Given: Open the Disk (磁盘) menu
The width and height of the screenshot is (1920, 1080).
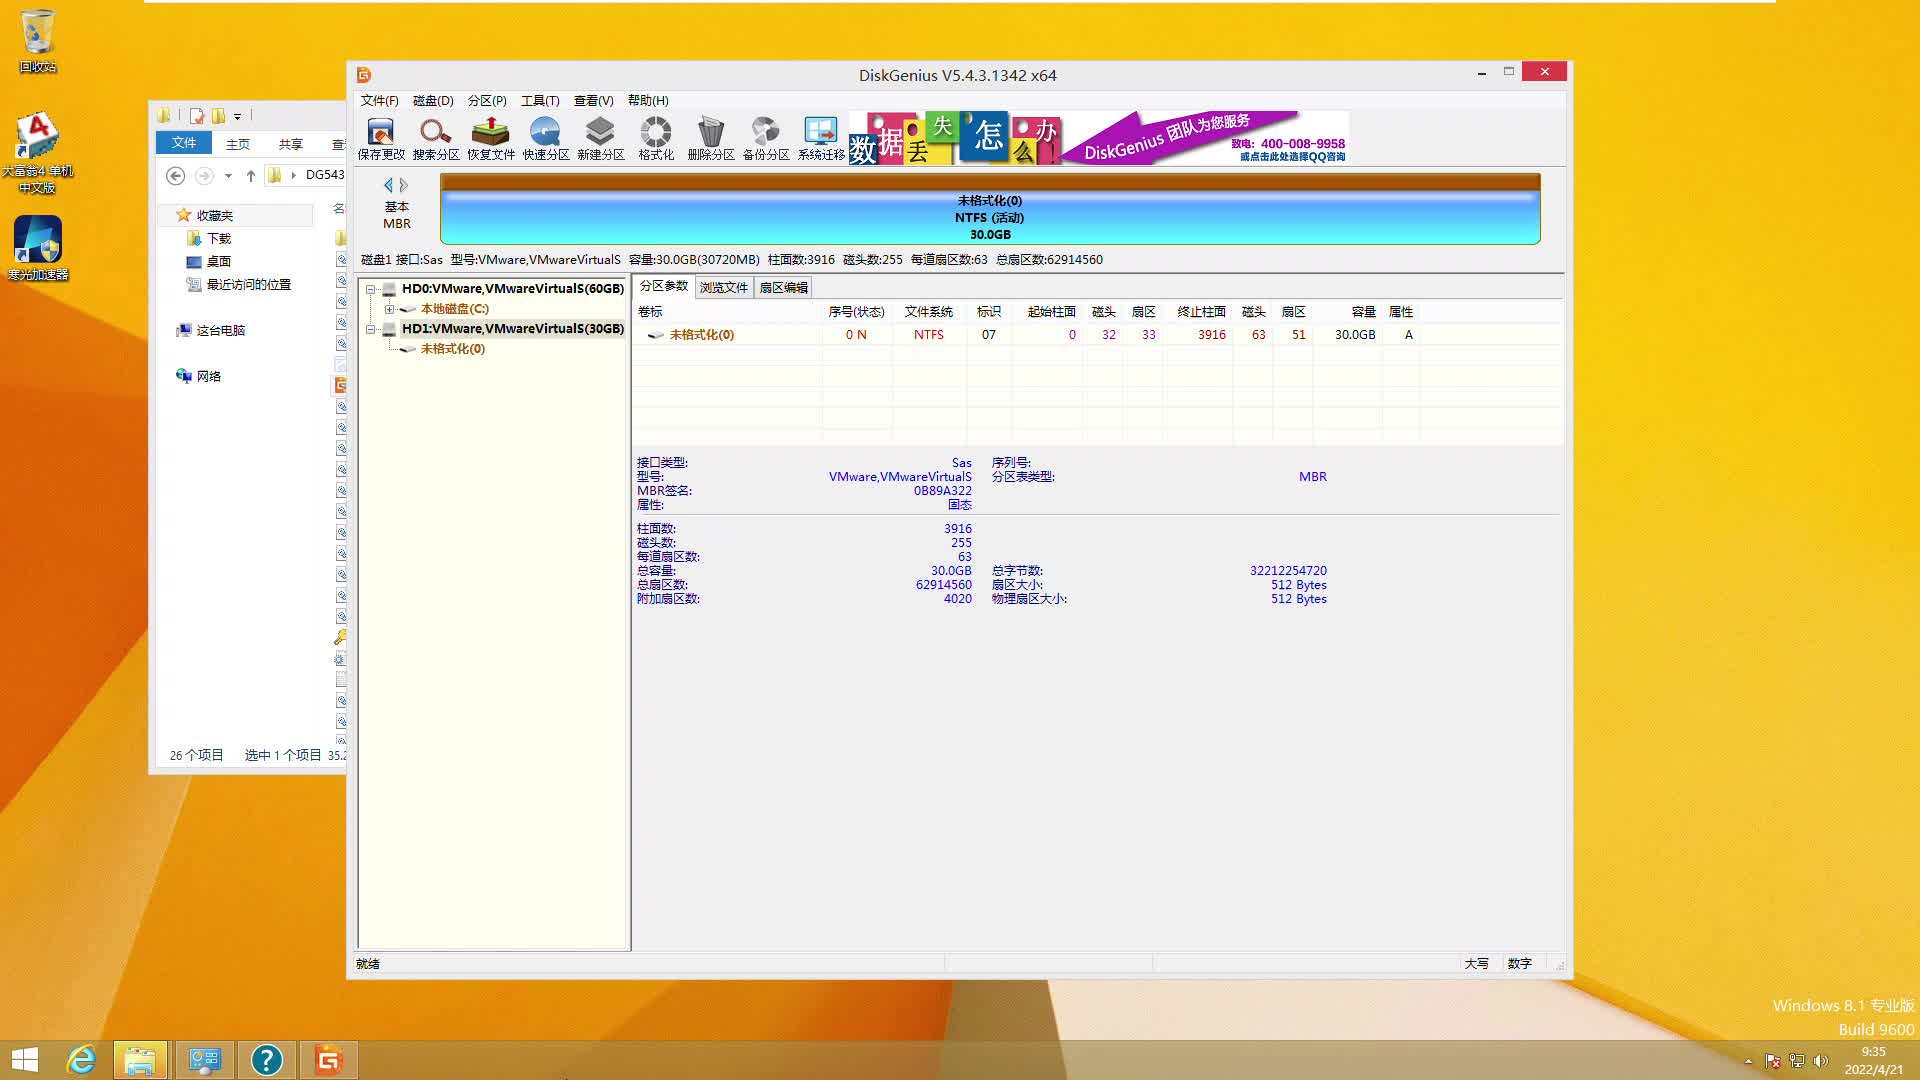Looking at the screenshot, I should (433, 101).
